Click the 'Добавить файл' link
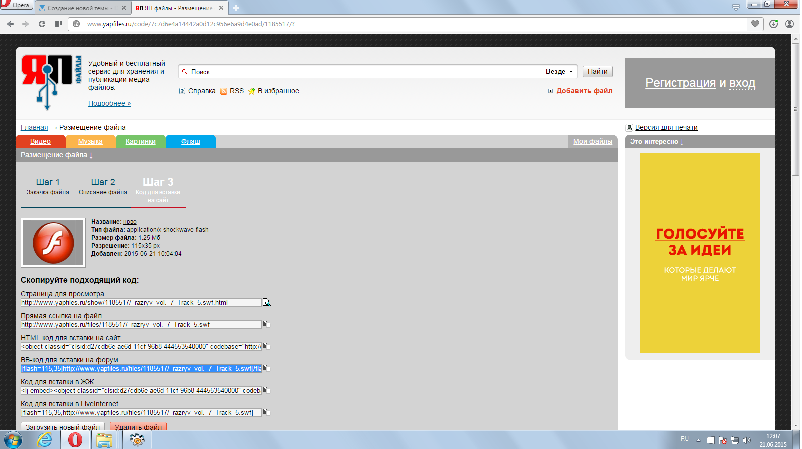802x449 pixels. pyautogui.click(x=581, y=91)
